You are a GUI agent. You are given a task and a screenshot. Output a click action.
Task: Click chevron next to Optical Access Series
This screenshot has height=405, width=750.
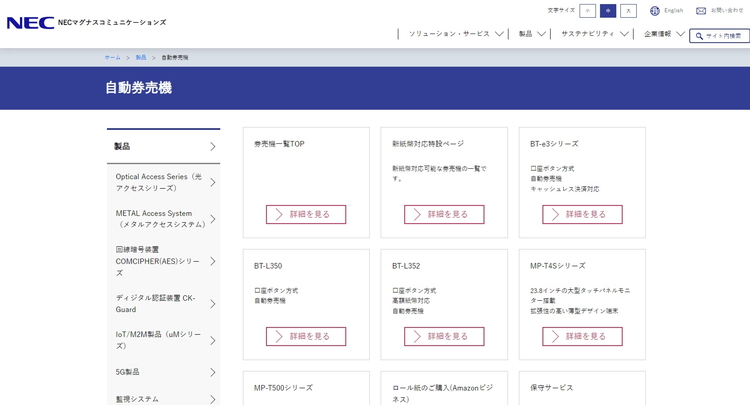pyautogui.click(x=213, y=182)
